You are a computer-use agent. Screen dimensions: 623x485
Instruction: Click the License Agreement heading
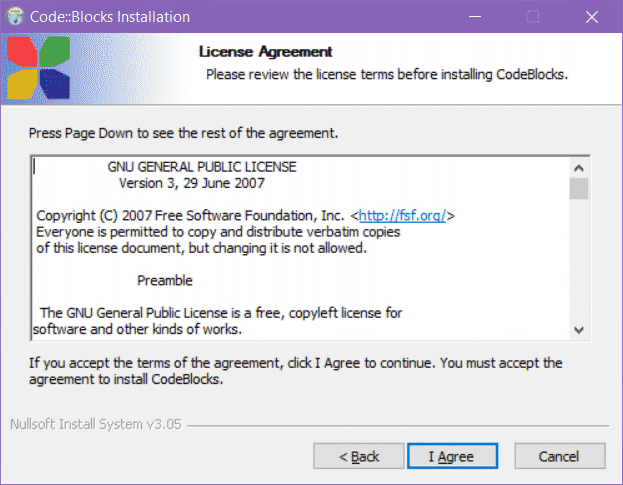coord(265,52)
